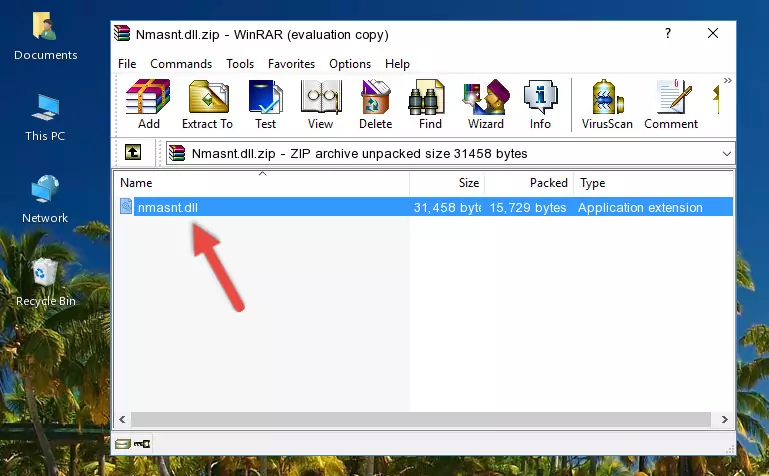
Task: Open the Help menu
Action: pyautogui.click(x=397, y=64)
